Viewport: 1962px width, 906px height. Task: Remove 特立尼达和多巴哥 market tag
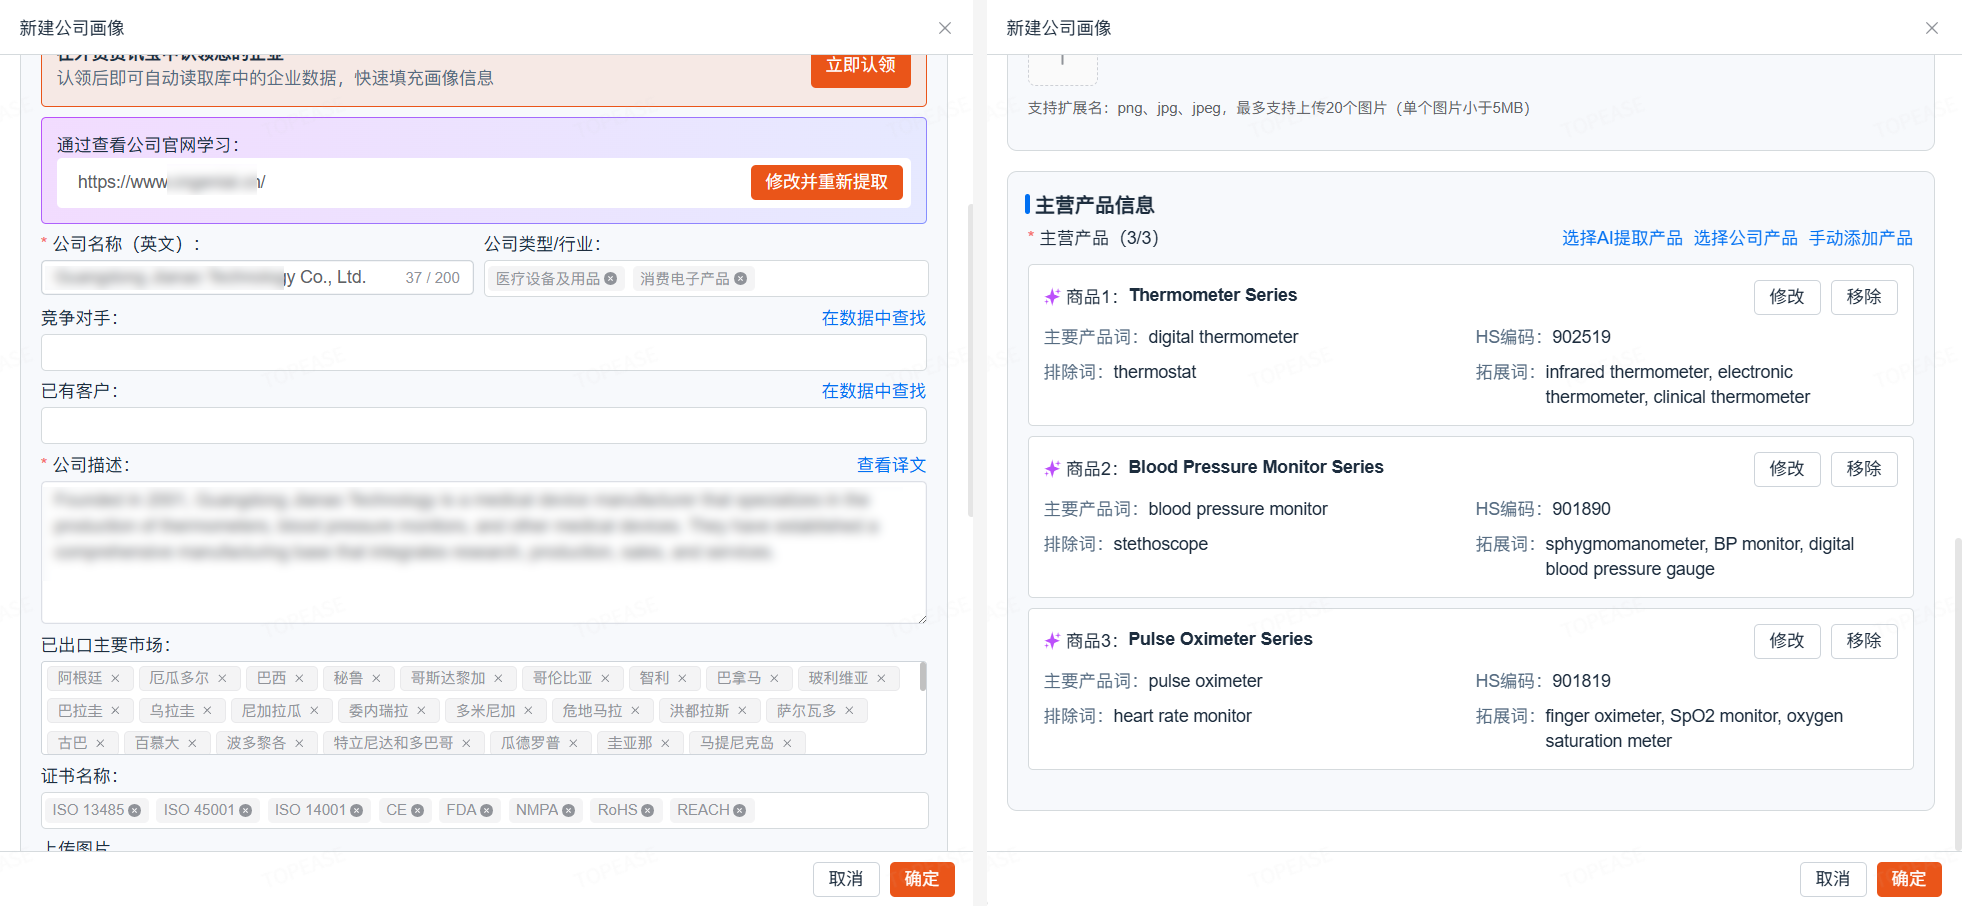(x=466, y=743)
